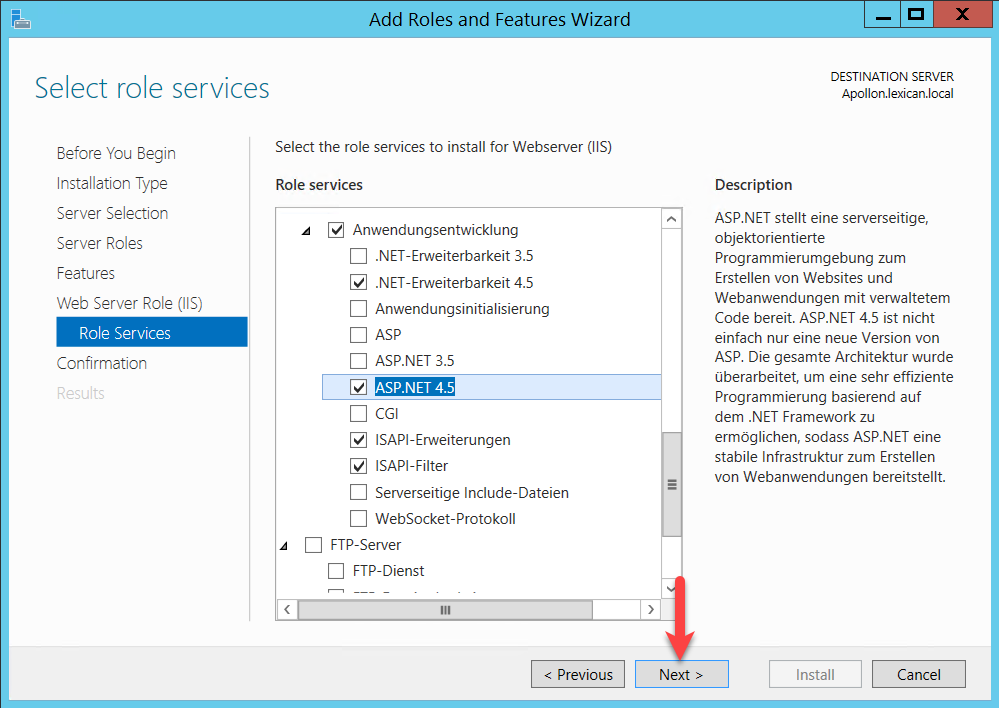The image size is (999, 708).
Task: Collapse the Anwendungsentwicklung tree node
Action: 307,231
